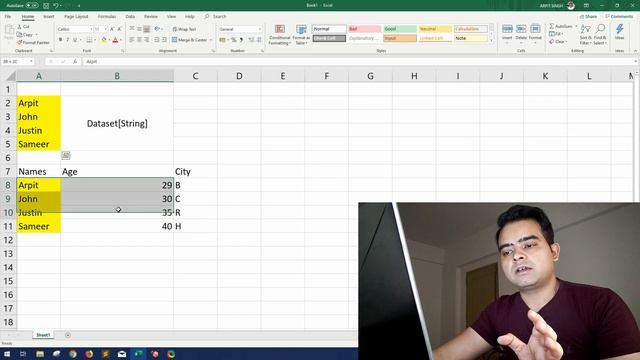Click the Percent Style icon
Viewport: 640px width, 360px height.
point(233,40)
